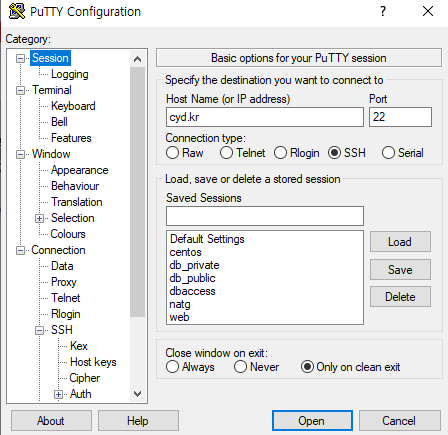The height and width of the screenshot is (435, 448).
Task: Collapse the Session tree node
Action: tap(20, 59)
